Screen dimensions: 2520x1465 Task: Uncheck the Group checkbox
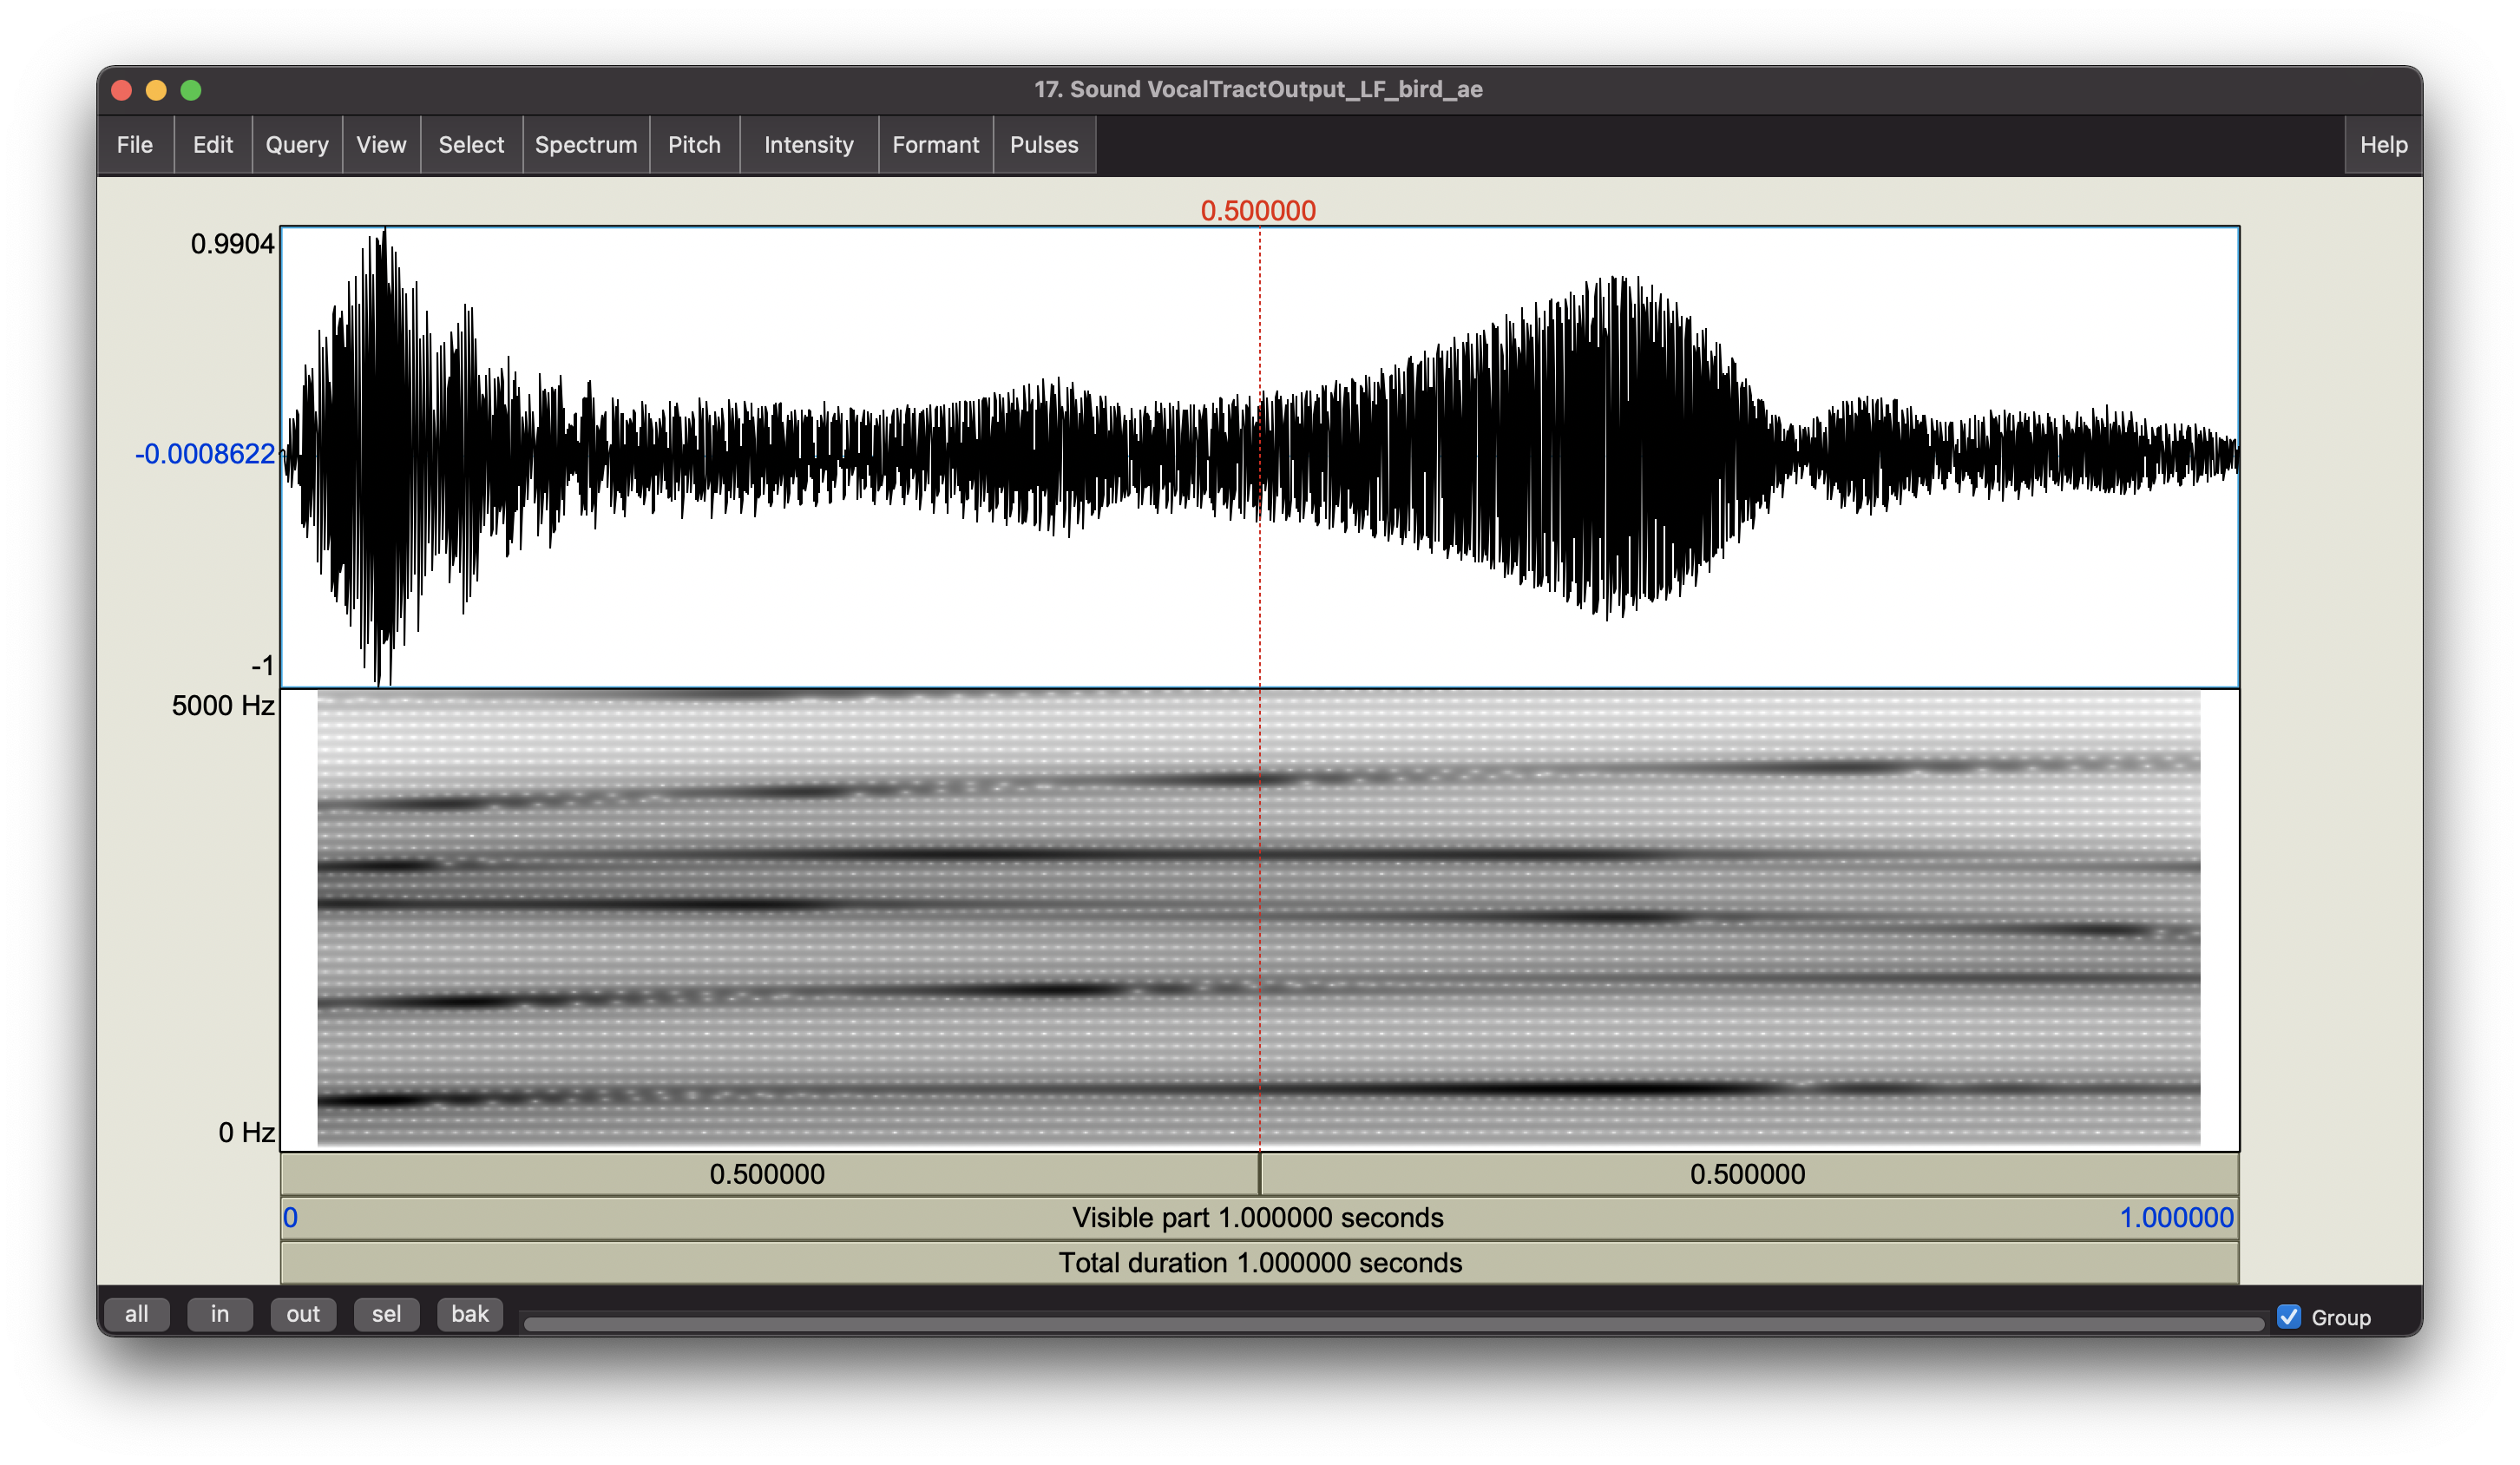tap(2289, 1317)
